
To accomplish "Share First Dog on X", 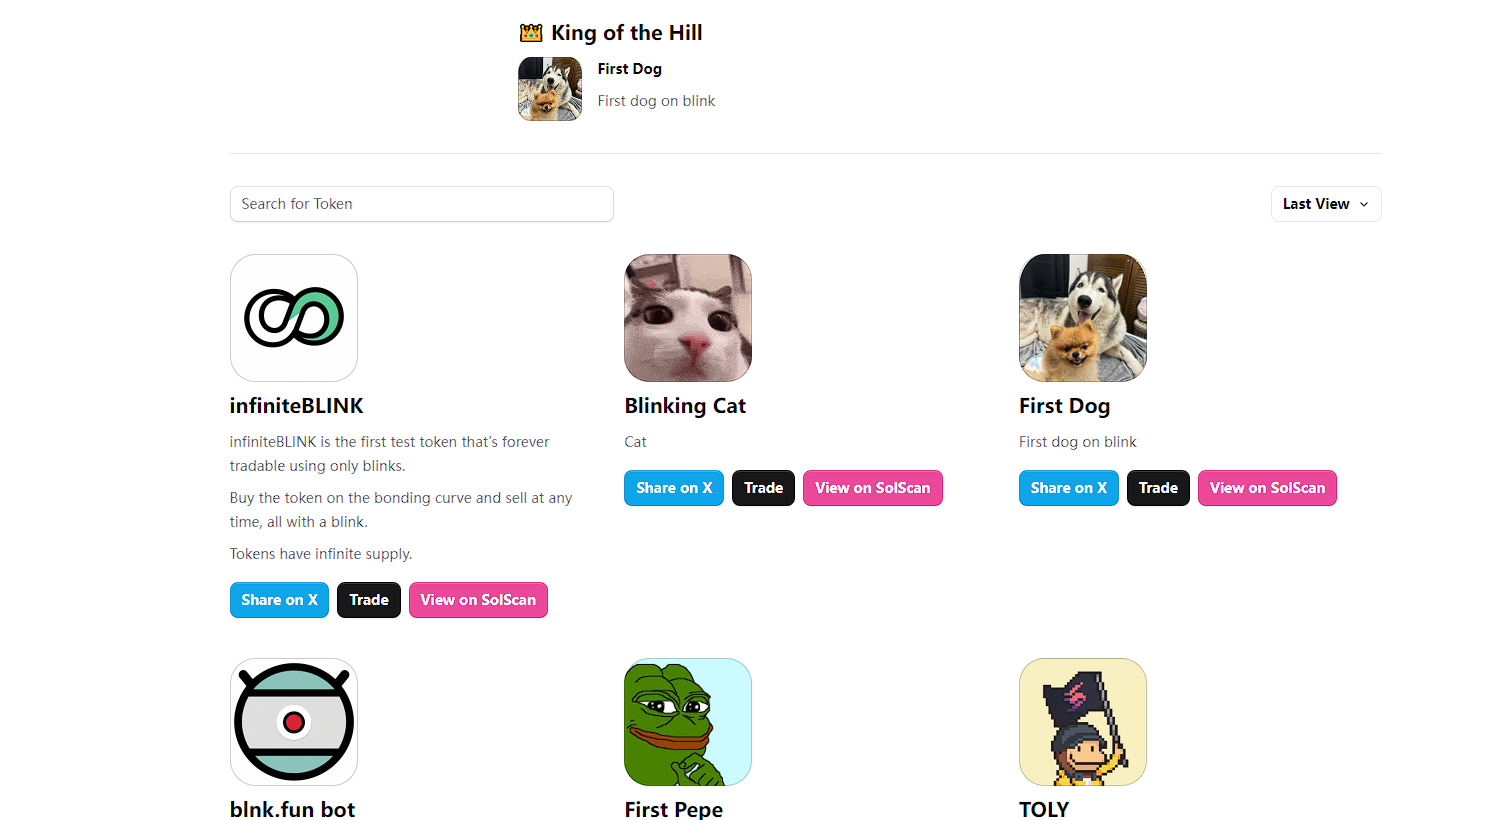I will (1068, 488).
